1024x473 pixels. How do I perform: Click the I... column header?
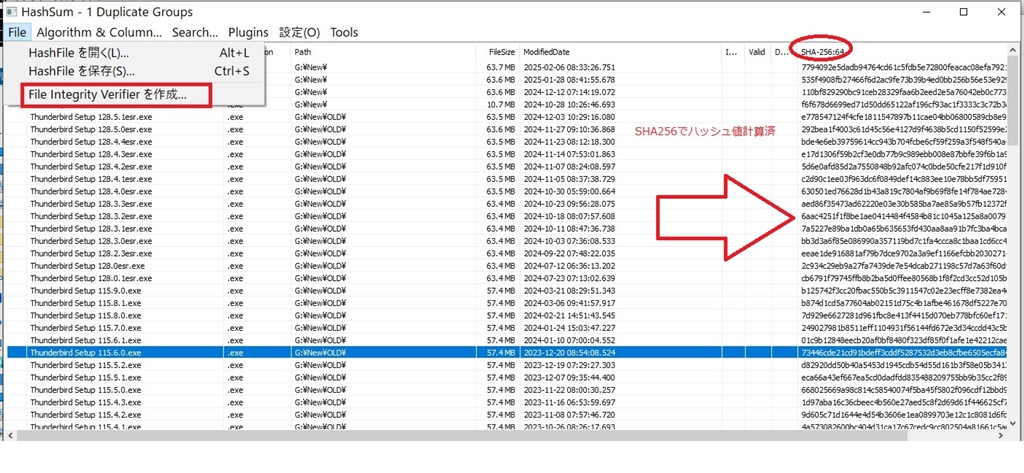coord(733,52)
